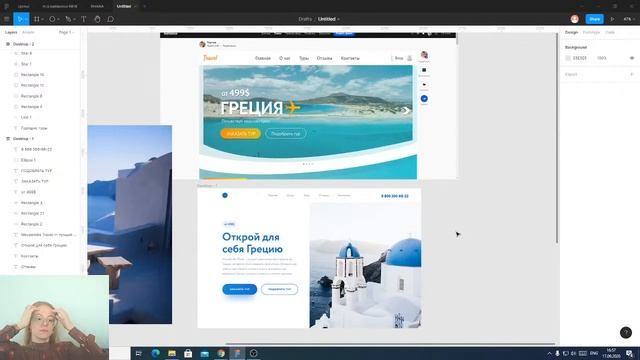This screenshot has height=360, width=640.
Task: Open the help question mark button
Action: [x=626, y=332]
